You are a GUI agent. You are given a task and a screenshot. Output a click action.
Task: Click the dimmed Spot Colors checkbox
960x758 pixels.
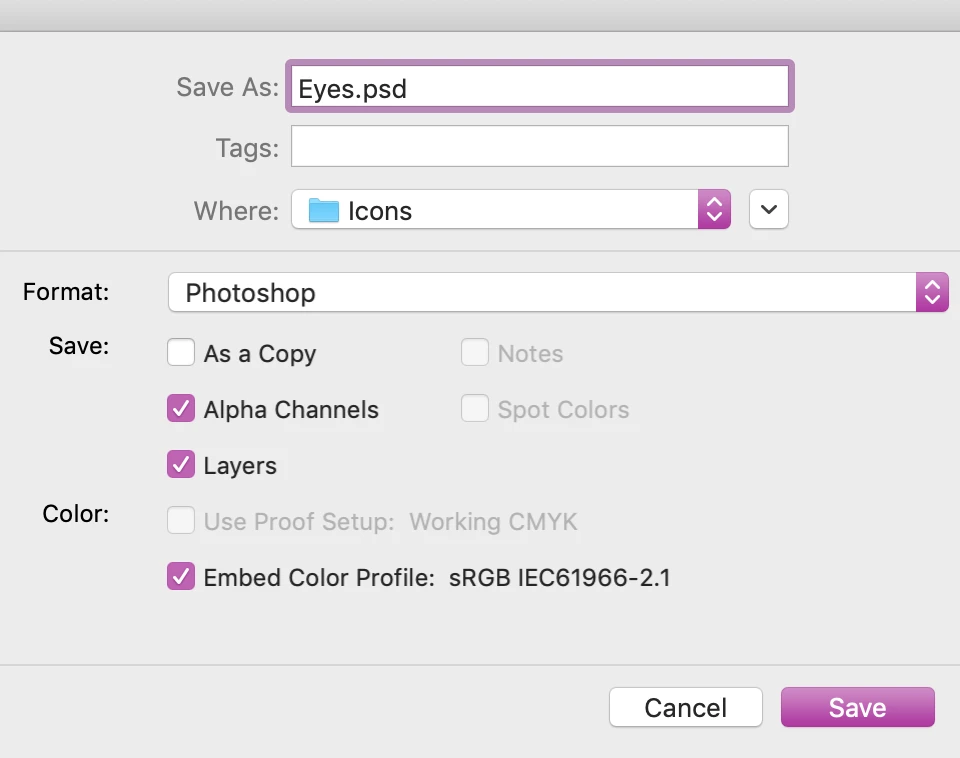coord(474,409)
